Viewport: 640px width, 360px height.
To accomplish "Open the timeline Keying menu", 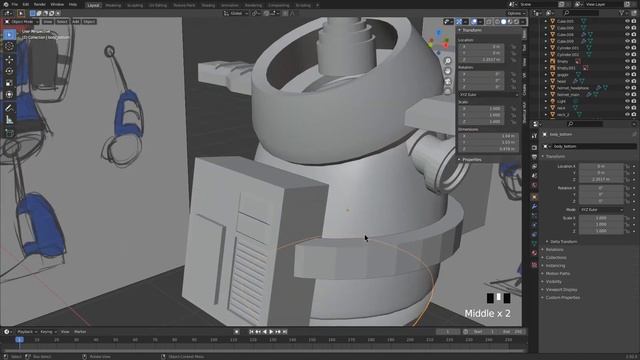I will tap(48, 332).
